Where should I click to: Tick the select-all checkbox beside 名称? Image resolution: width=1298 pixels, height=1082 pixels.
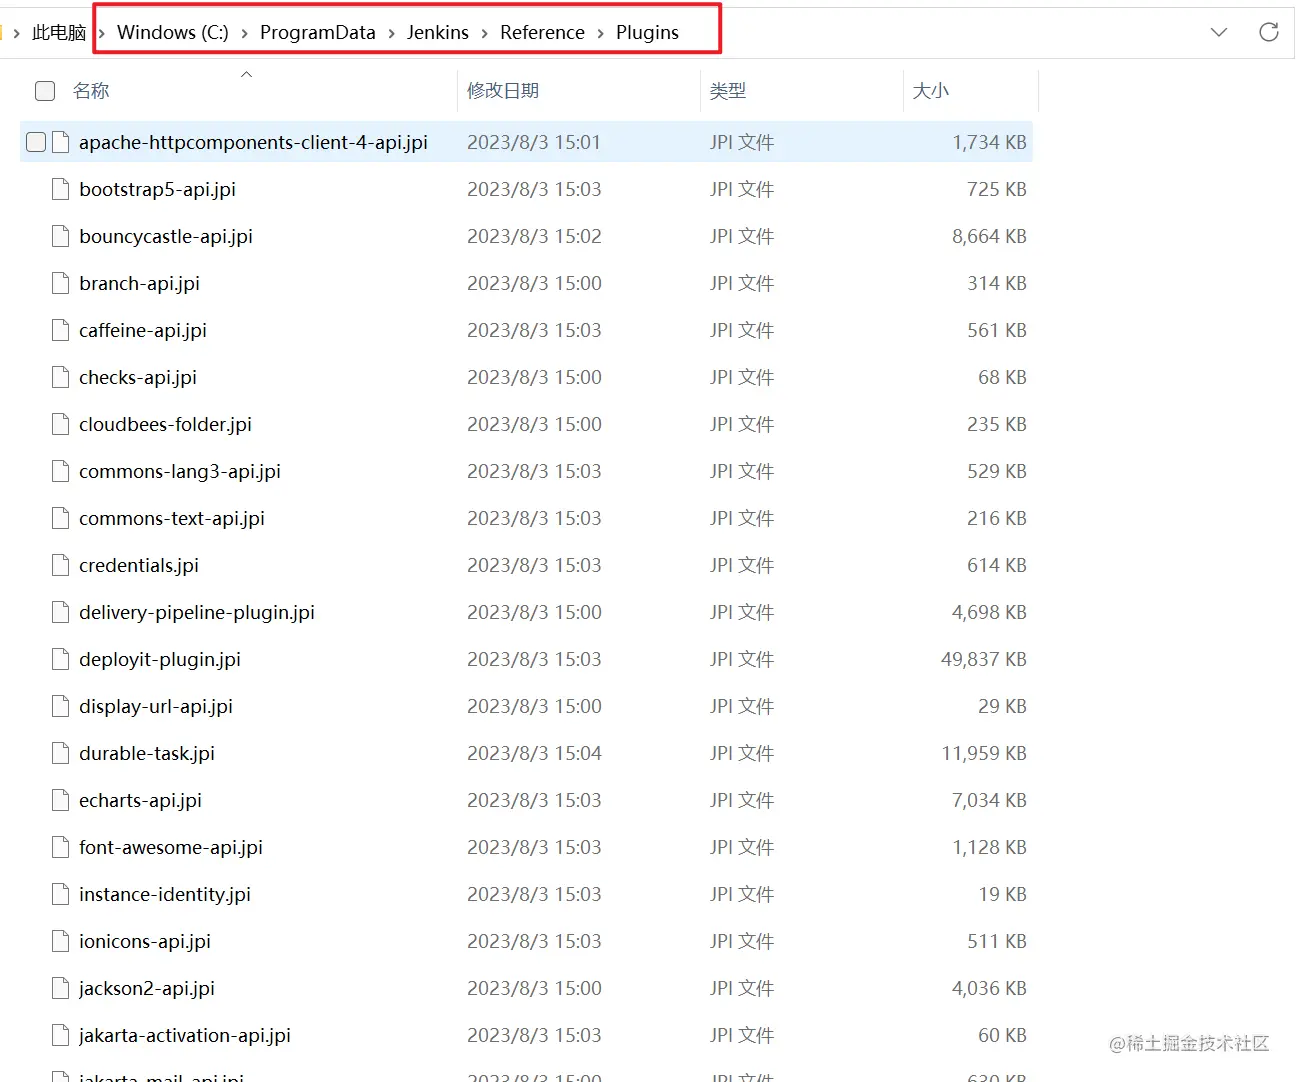(x=45, y=91)
